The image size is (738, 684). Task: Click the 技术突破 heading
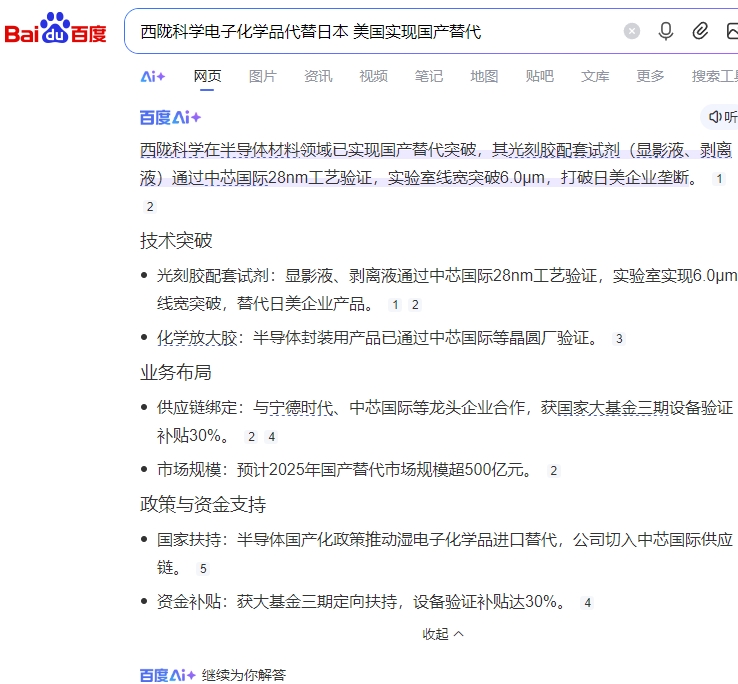176,241
